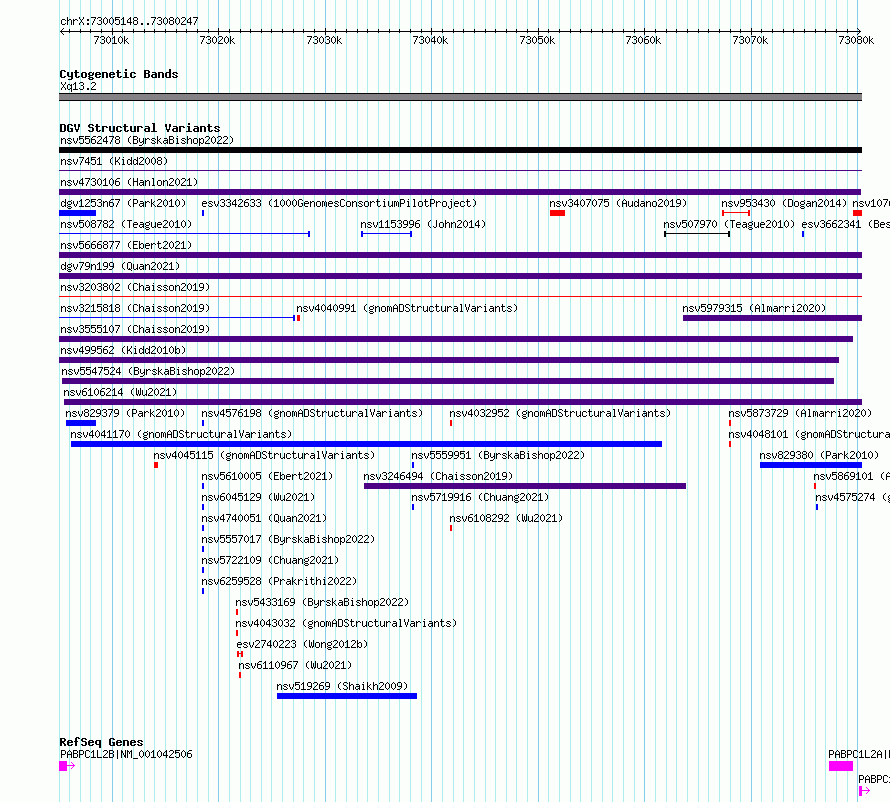Open nsv4730106 (Hanlon2021) variant label
The width and height of the screenshot is (890, 802).
coord(129,182)
